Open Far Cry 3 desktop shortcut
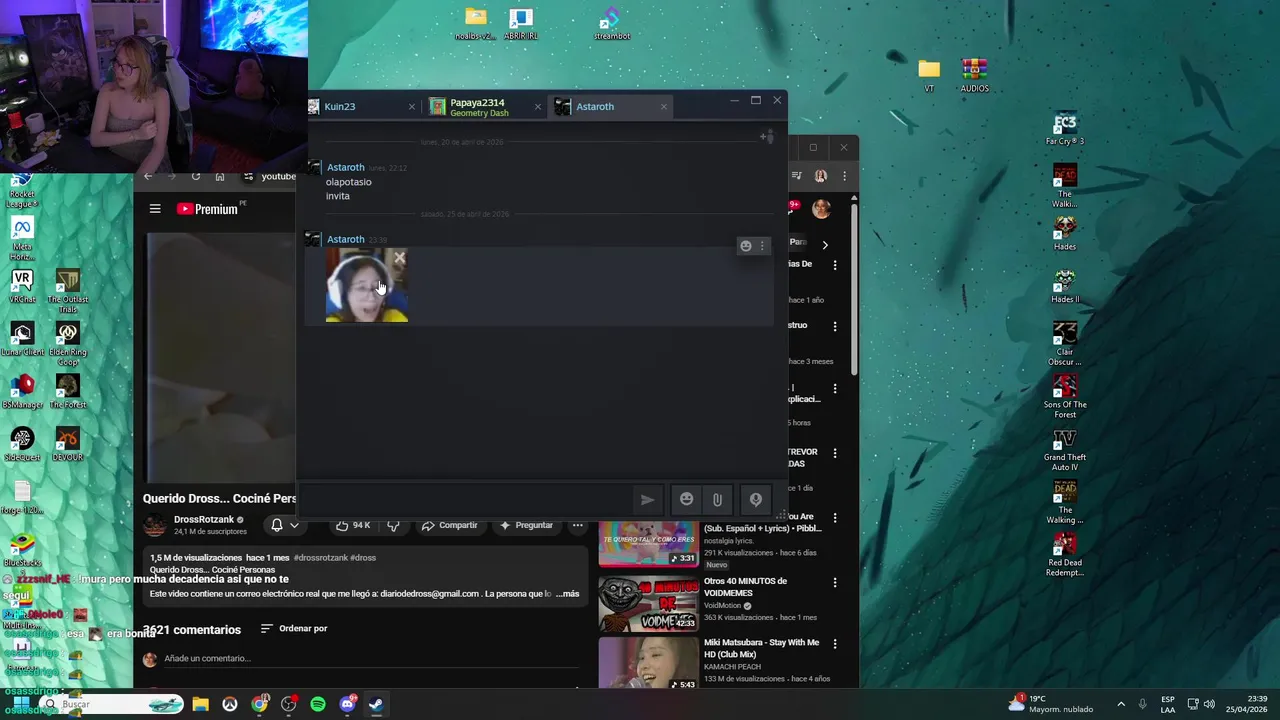The image size is (1280, 720). (1065, 129)
